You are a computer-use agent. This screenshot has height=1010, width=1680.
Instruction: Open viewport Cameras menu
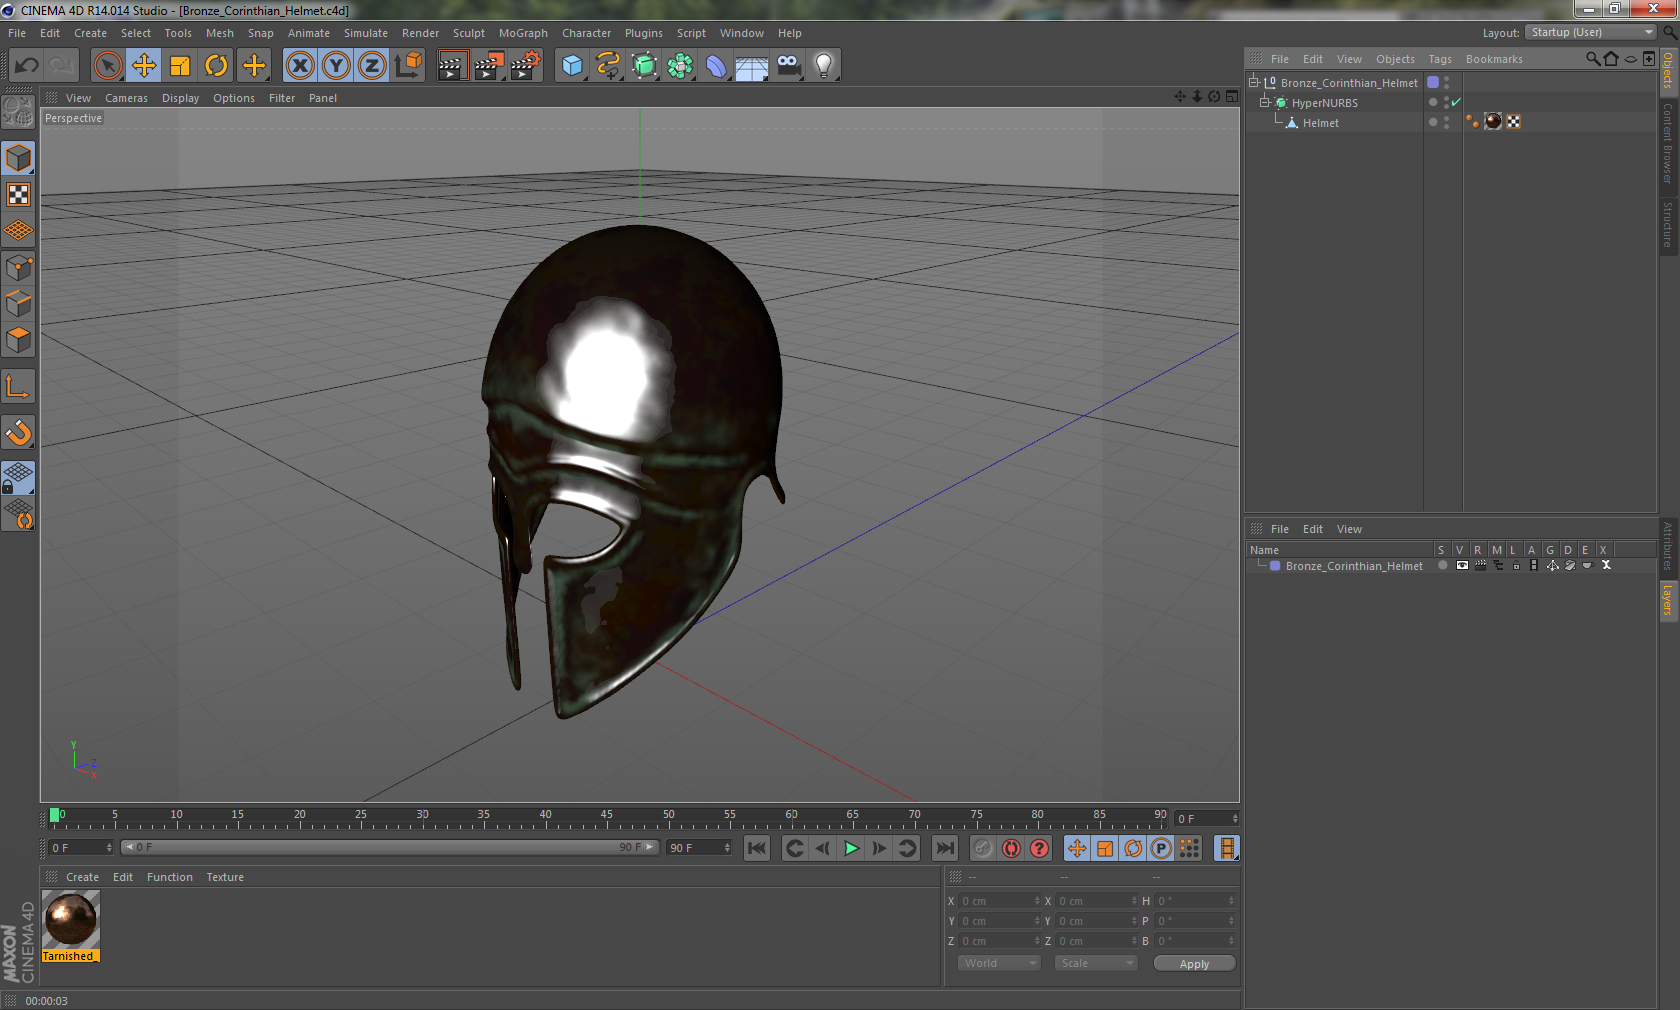pyautogui.click(x=126, y=98)
